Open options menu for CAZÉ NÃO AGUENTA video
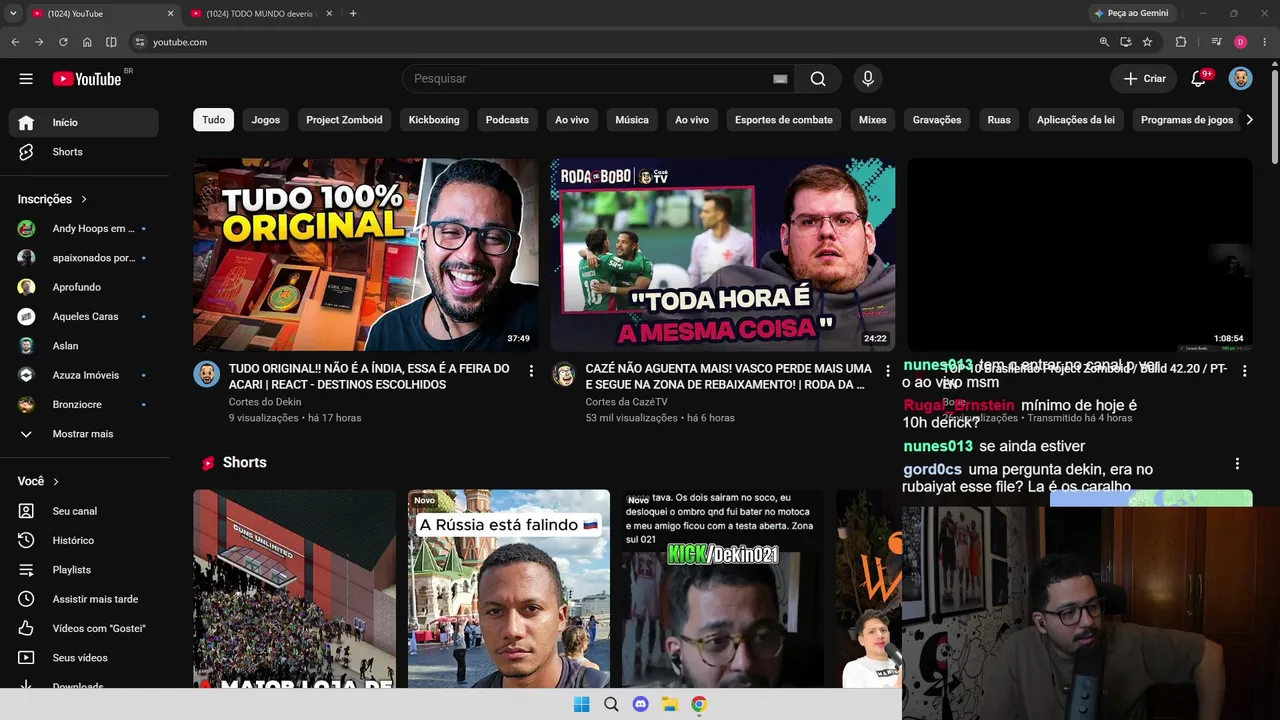 pyautogui.click(x=888, y=371)
